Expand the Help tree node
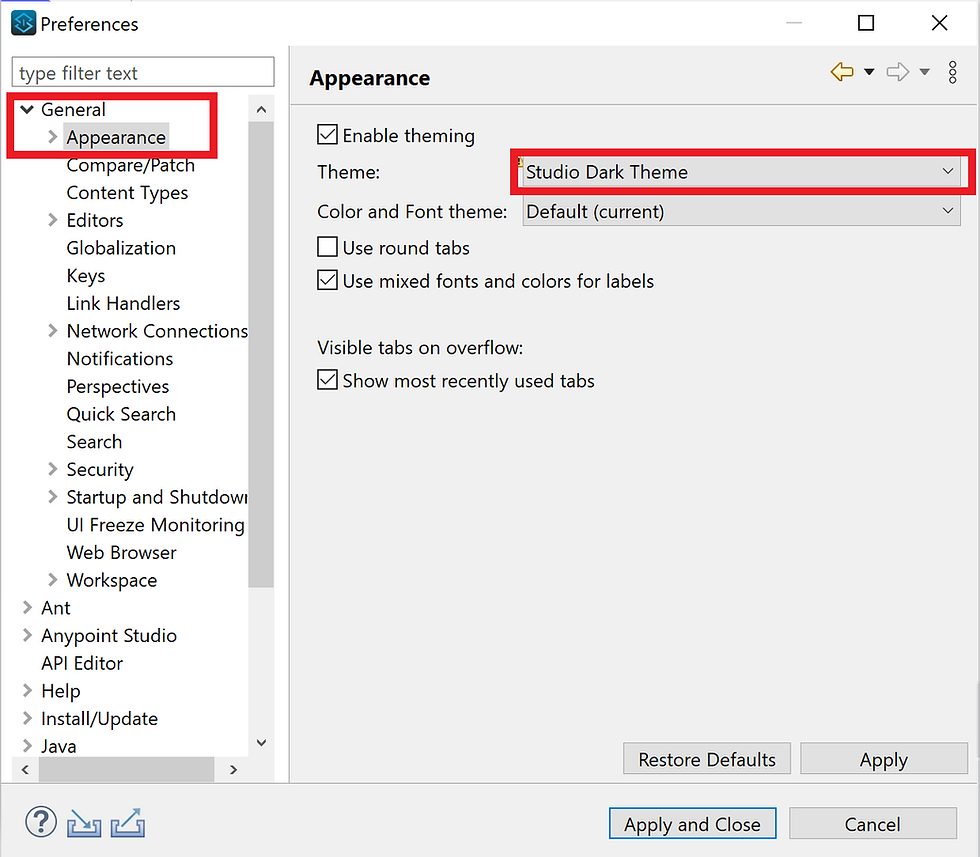Image resolution: width=980 pixels, height=857 pixels. 27,691
